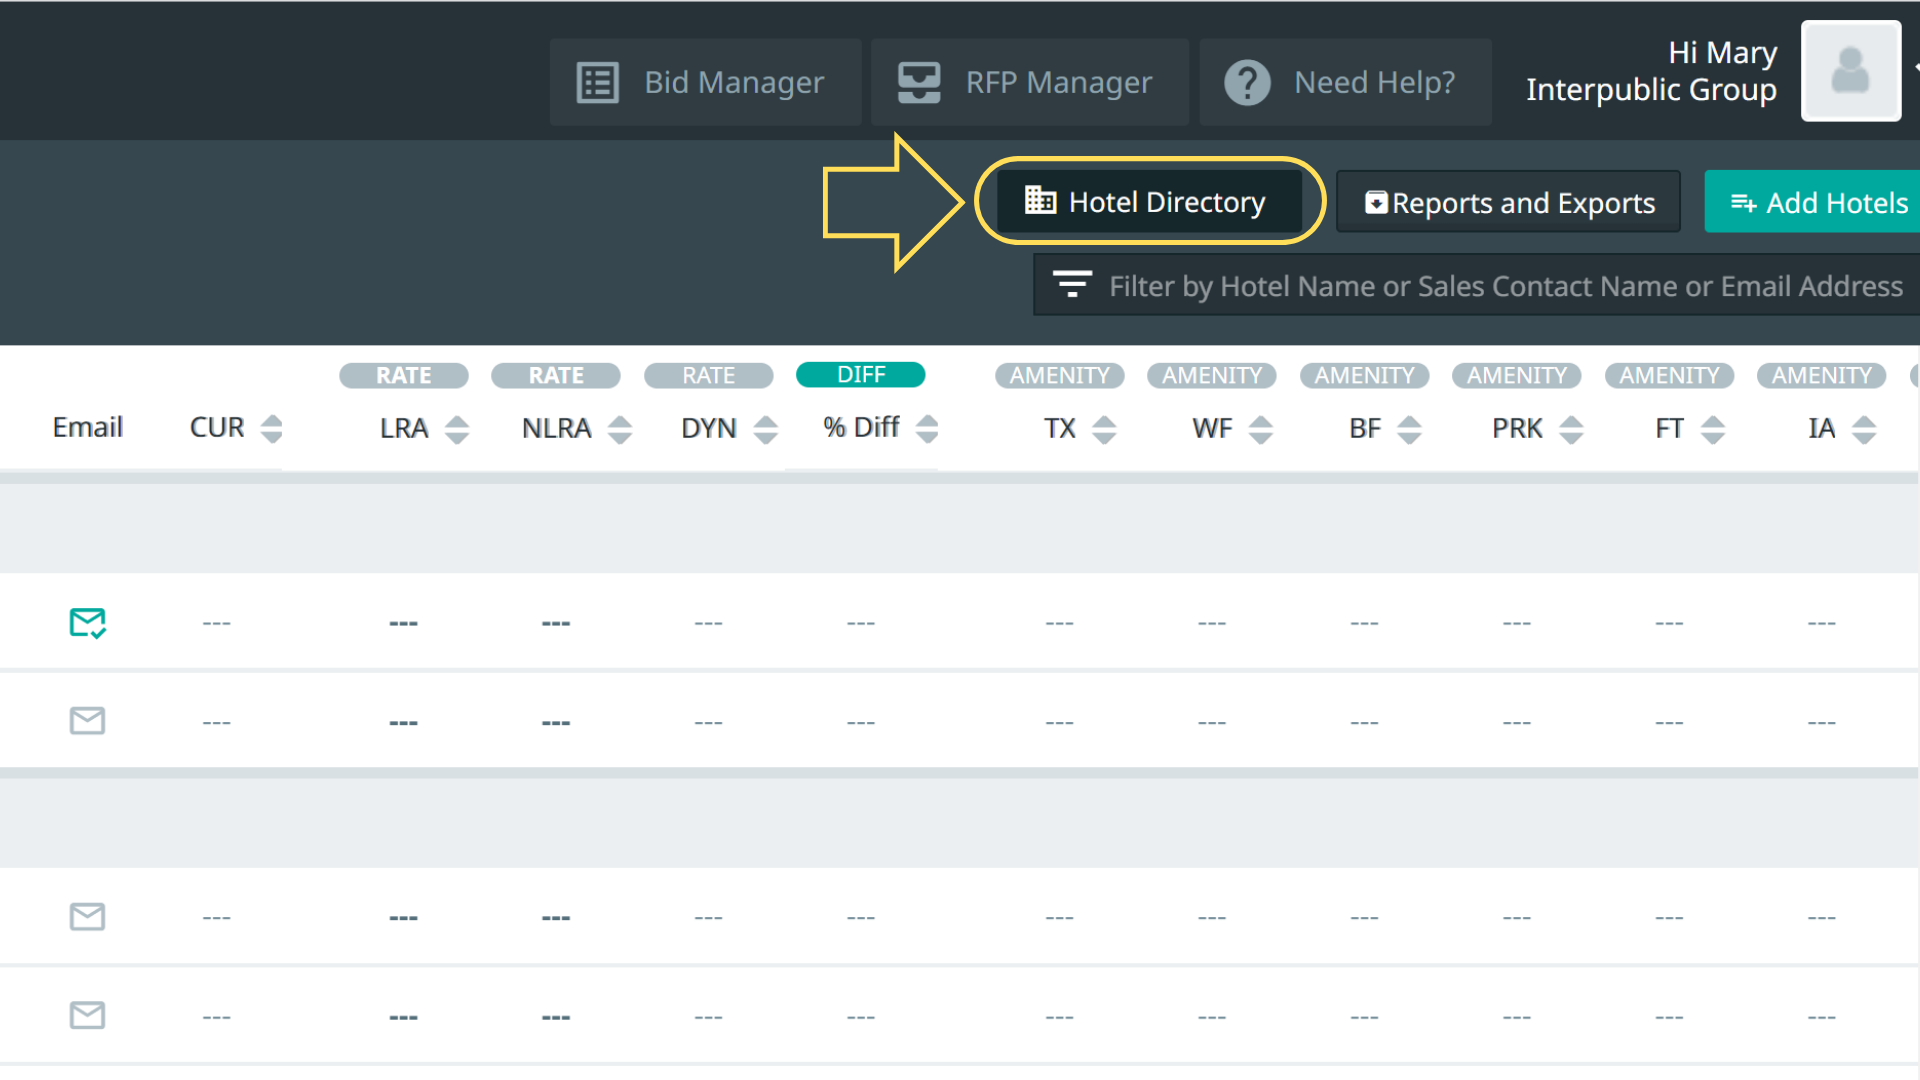Open the Bid Manager tab
Image resolution: width=1920 pixels, height=1080 pixels.
pyautogui.click(x=705, y=83)
